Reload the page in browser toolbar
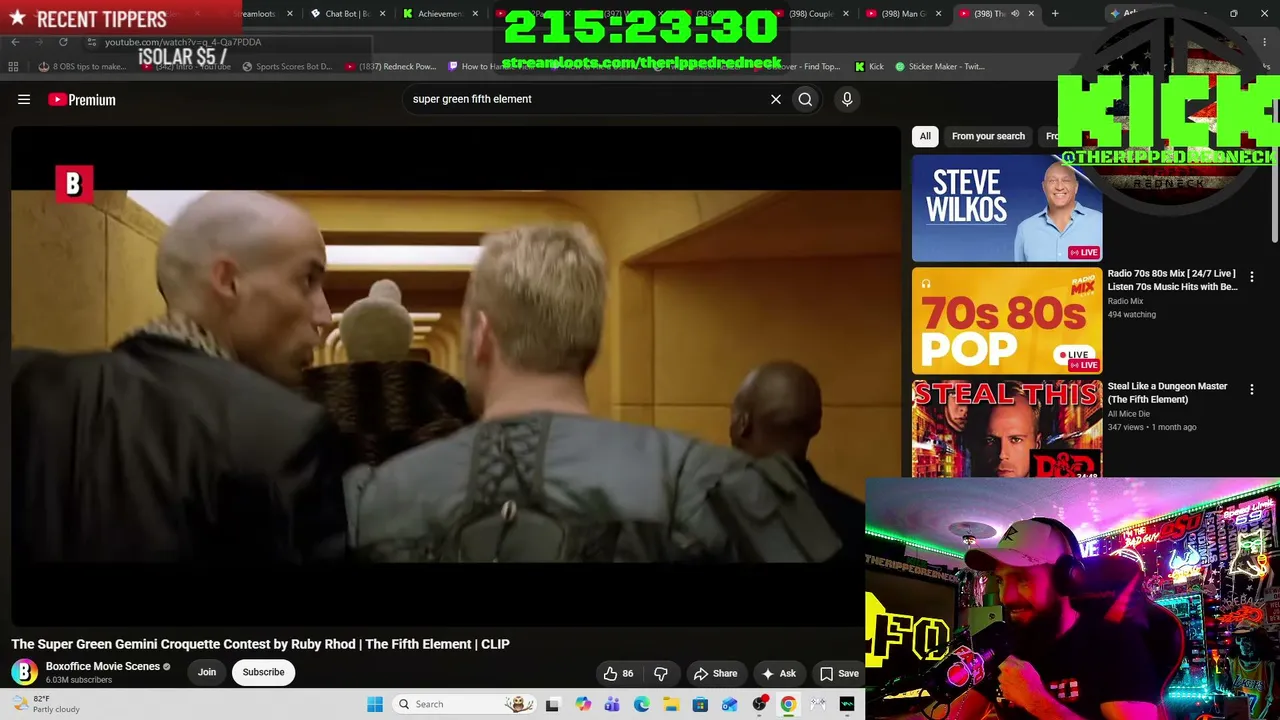Image resolution: width=1280 pixels, height=720 pixels. [x=63, y=42]
